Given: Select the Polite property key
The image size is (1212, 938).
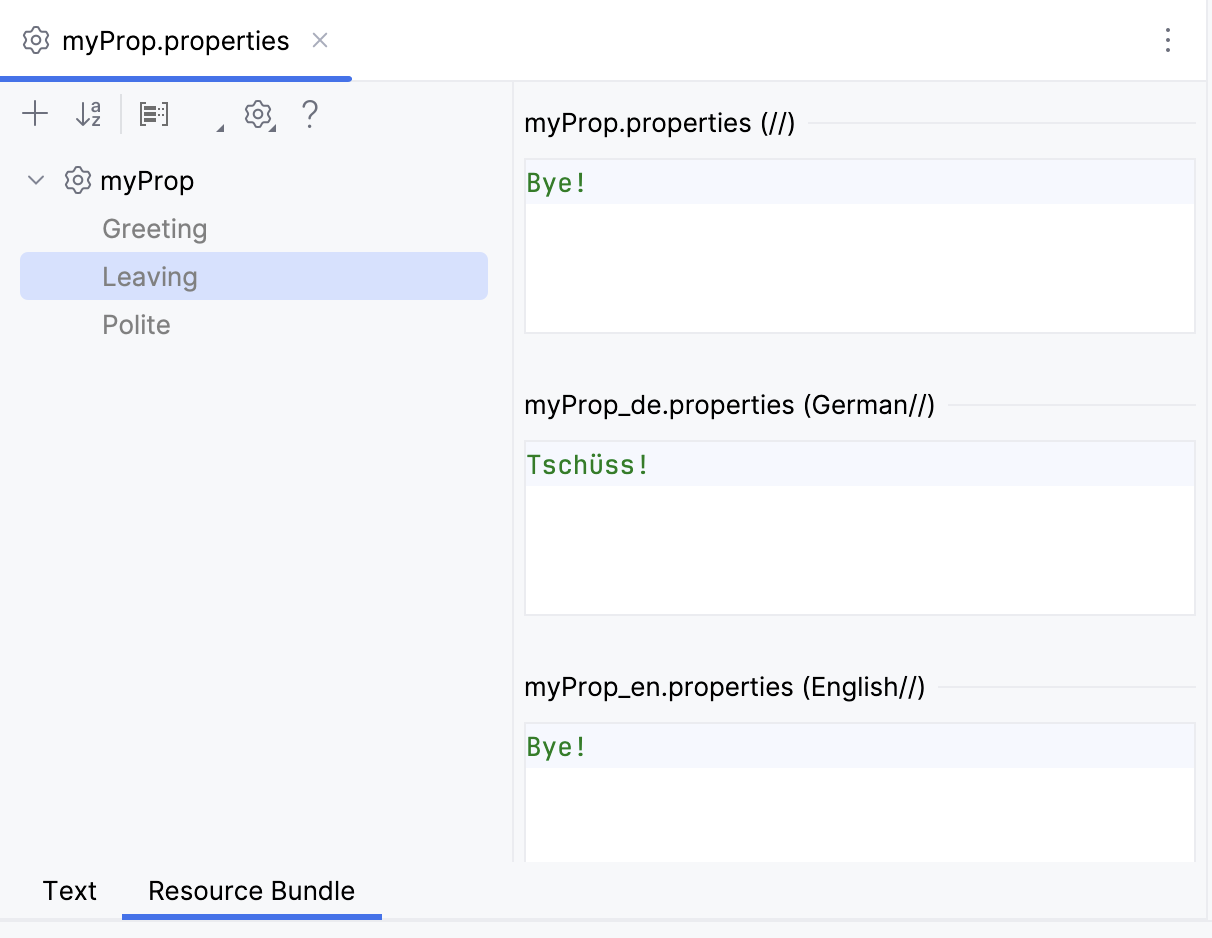Looking at the screenshot, I should click(x=136, y=324).
